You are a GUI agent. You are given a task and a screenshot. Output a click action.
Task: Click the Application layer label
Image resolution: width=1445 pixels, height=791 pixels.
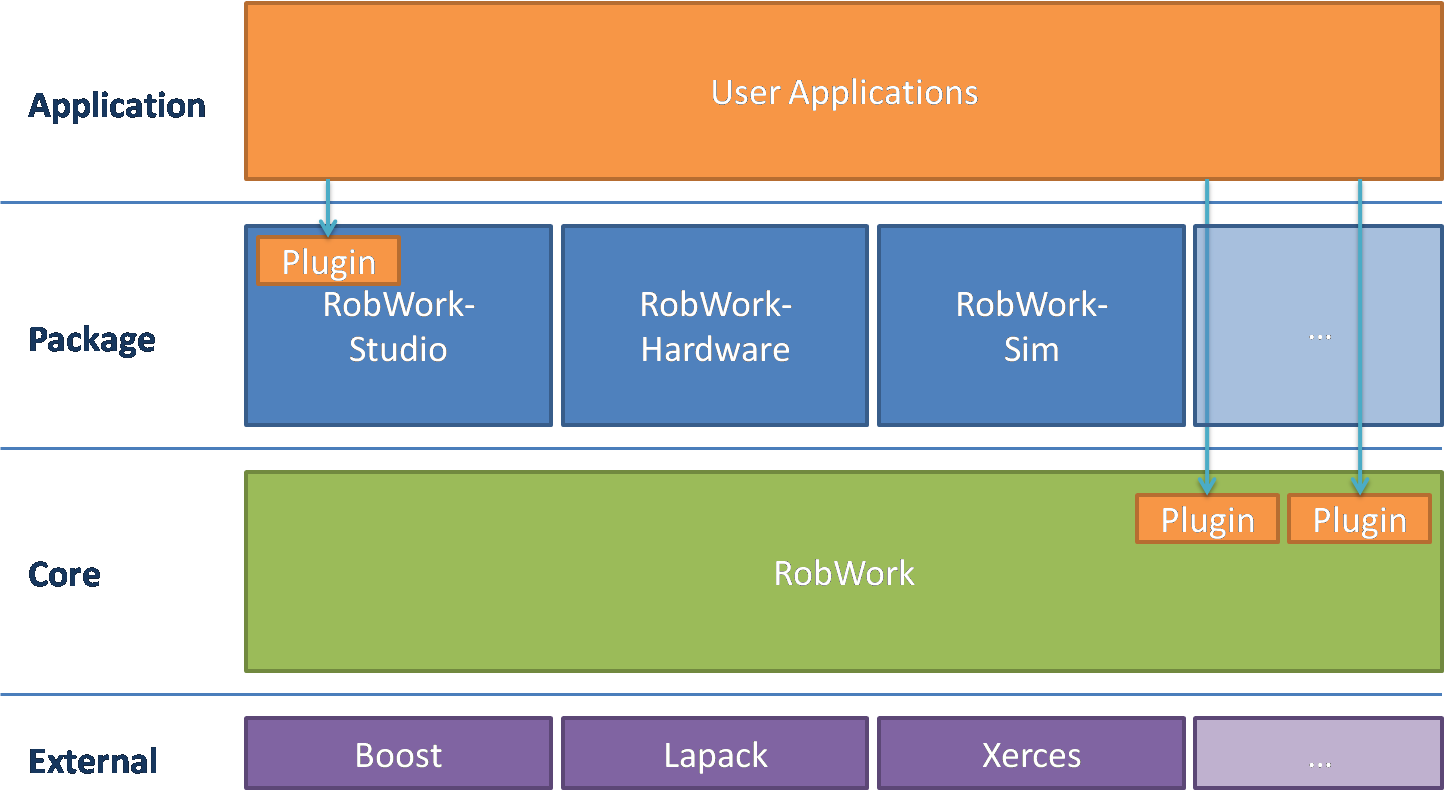[117, 106]
